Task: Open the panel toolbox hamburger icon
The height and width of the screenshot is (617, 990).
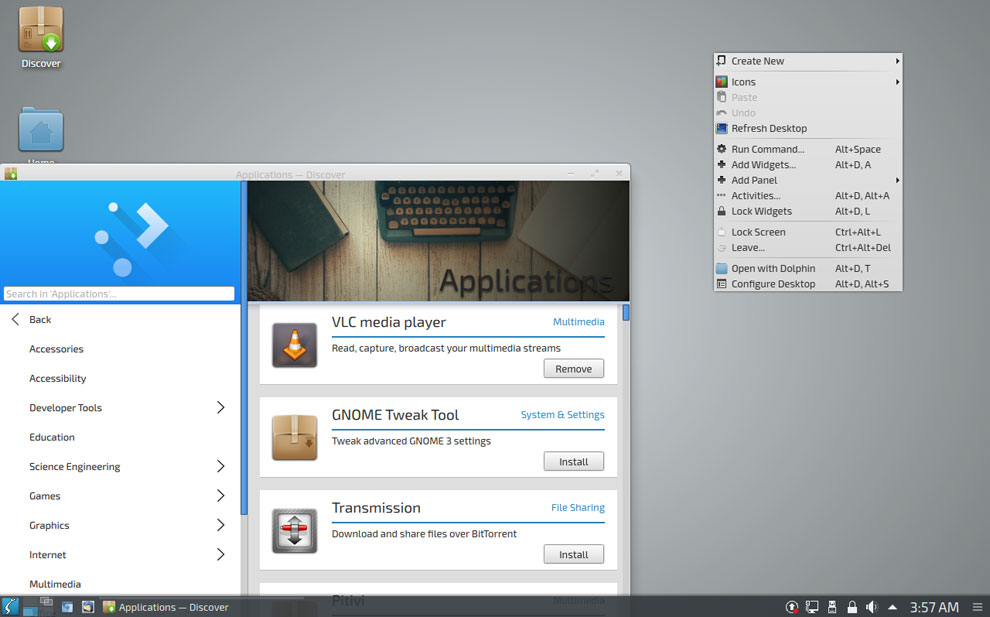Action: pos(977,607)
